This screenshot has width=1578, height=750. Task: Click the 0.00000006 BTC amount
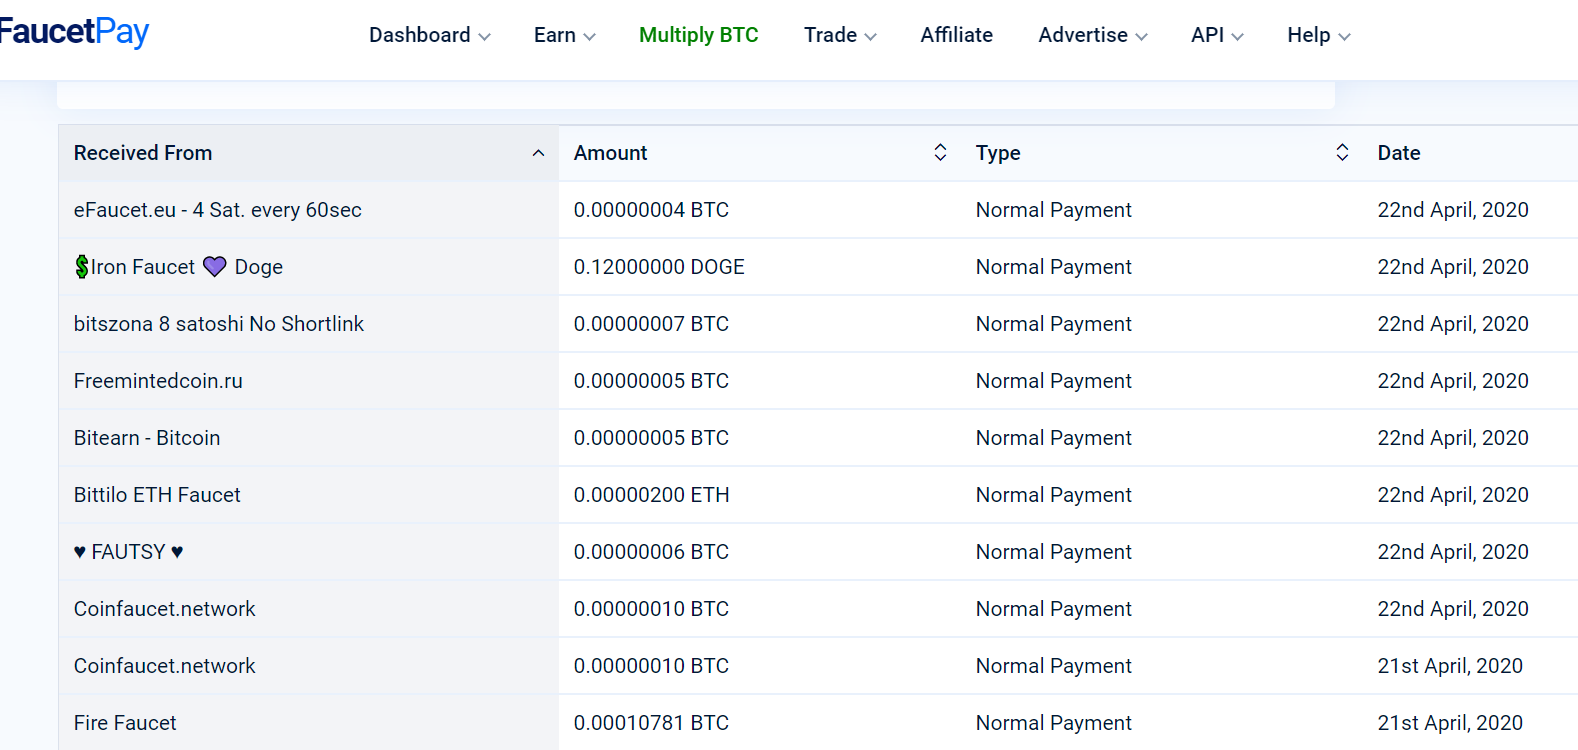pos(651,552)
